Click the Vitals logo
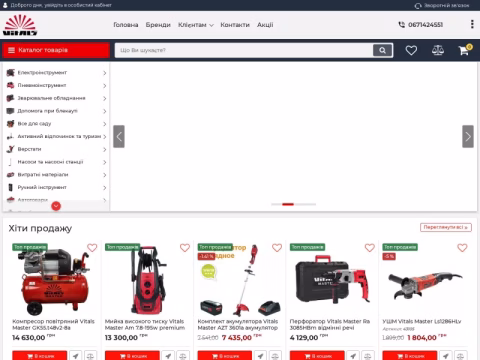 (x=20, y=25)
